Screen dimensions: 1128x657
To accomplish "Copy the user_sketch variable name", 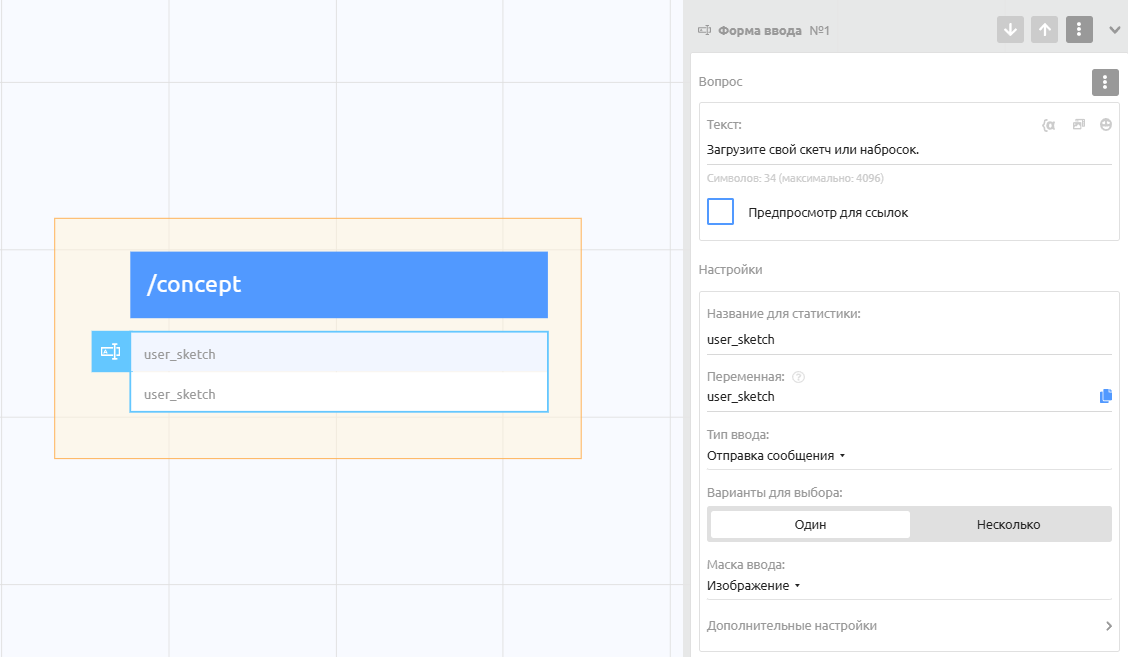I will click(x=1105, y=396).
